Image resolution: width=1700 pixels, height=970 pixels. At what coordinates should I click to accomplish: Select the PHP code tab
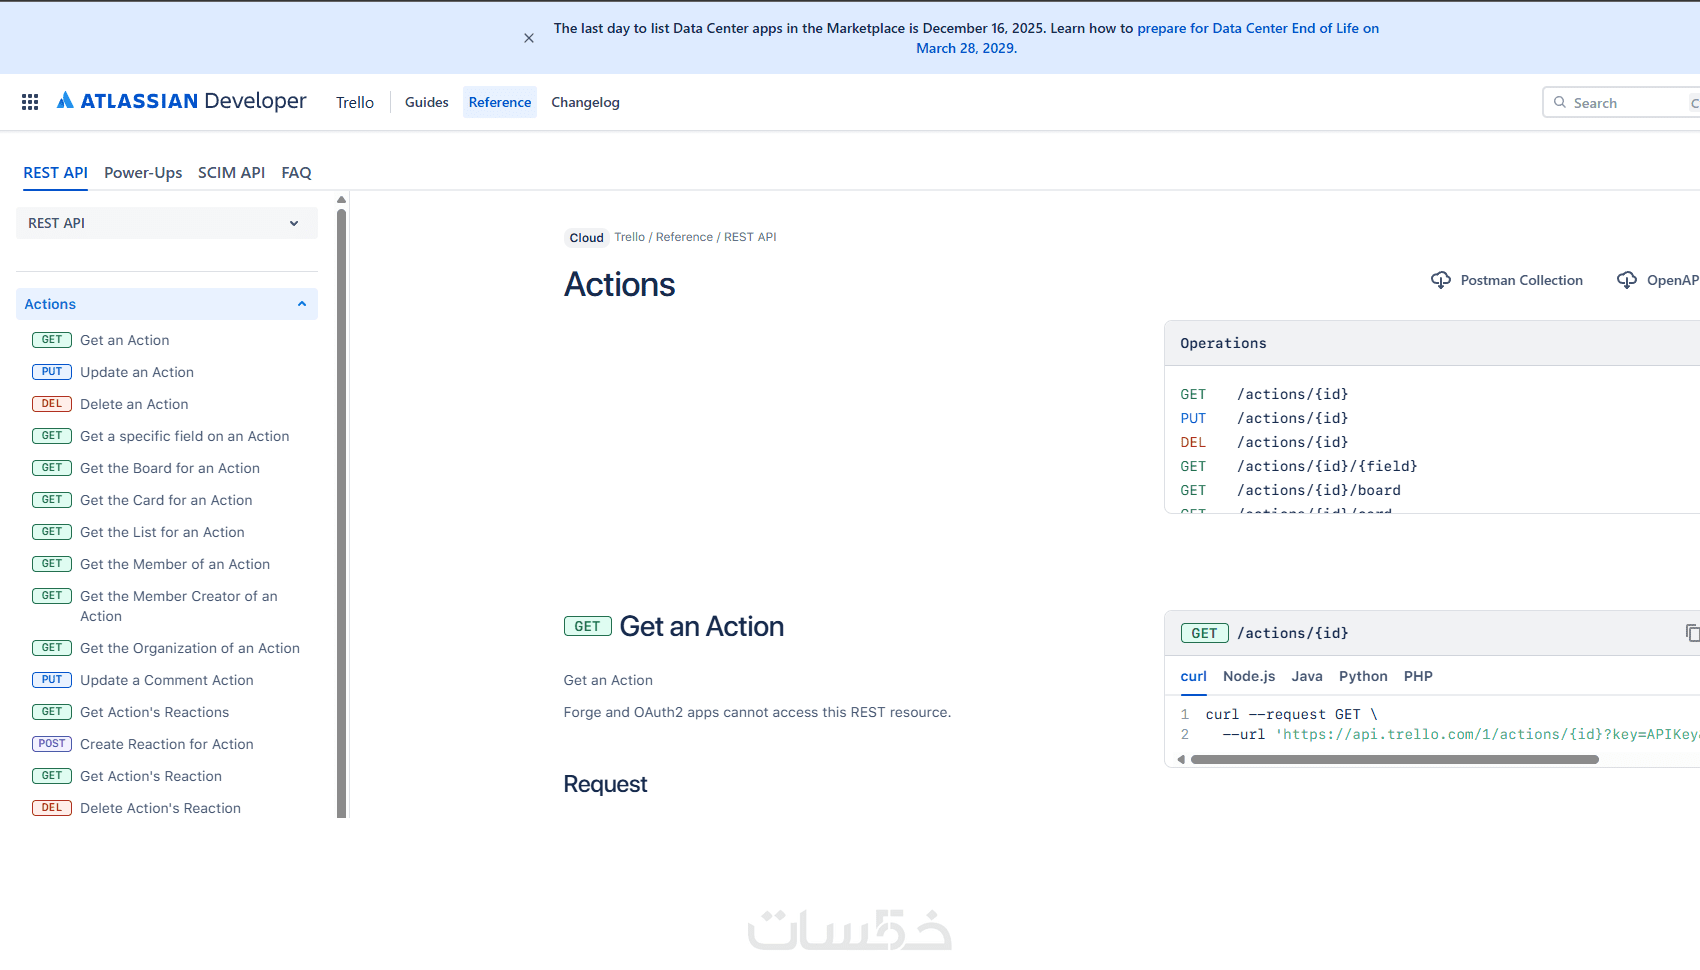[1418, 676]
